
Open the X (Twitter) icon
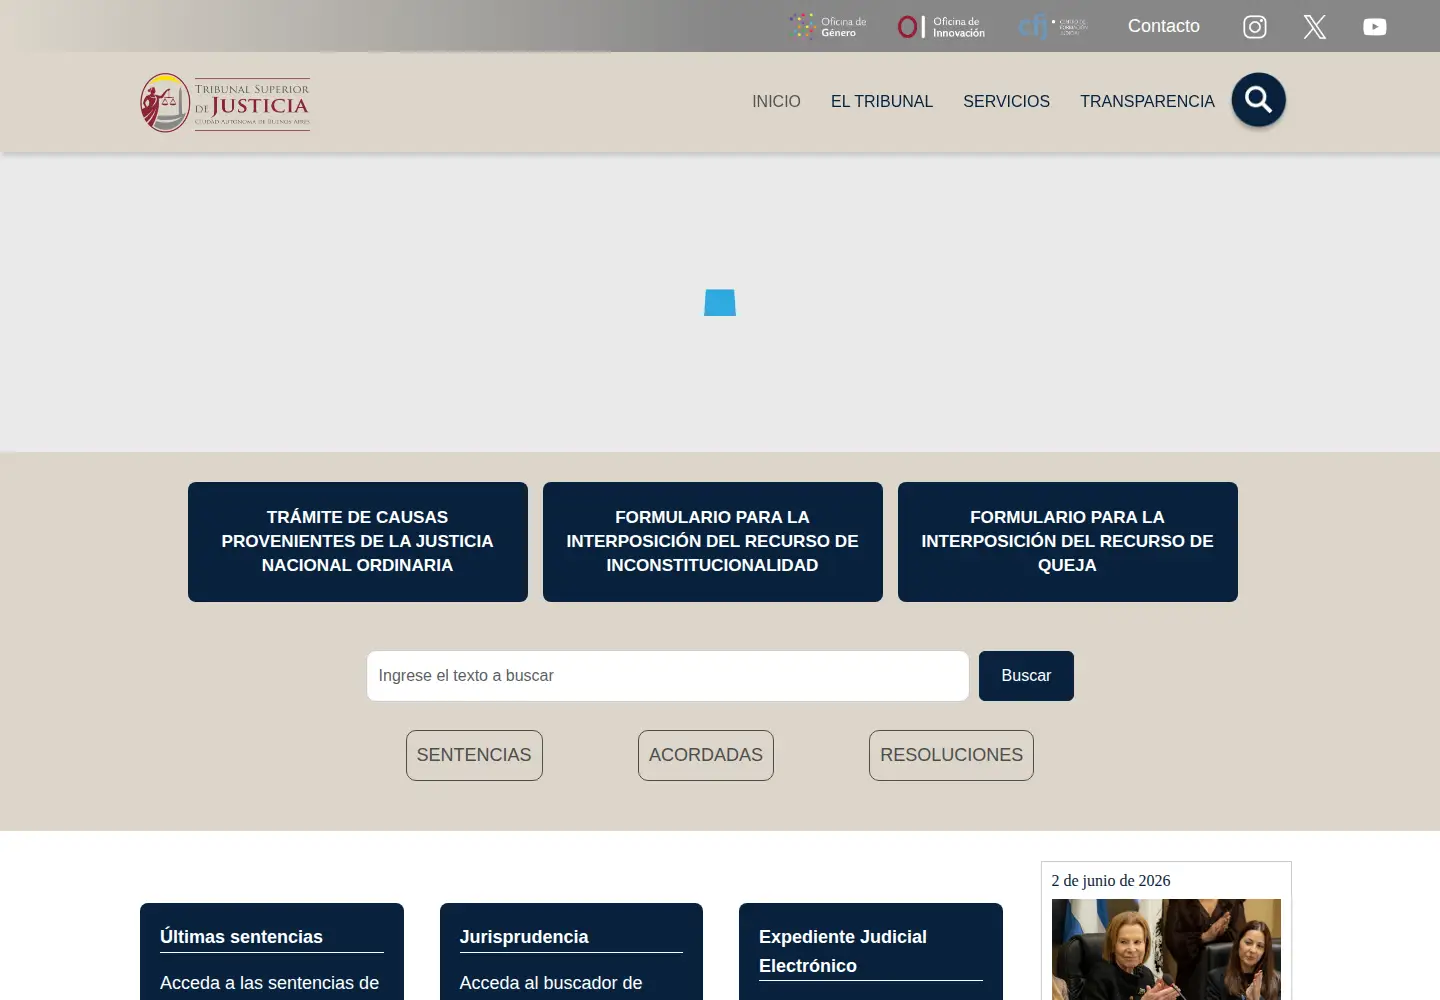coord(1315,27)
